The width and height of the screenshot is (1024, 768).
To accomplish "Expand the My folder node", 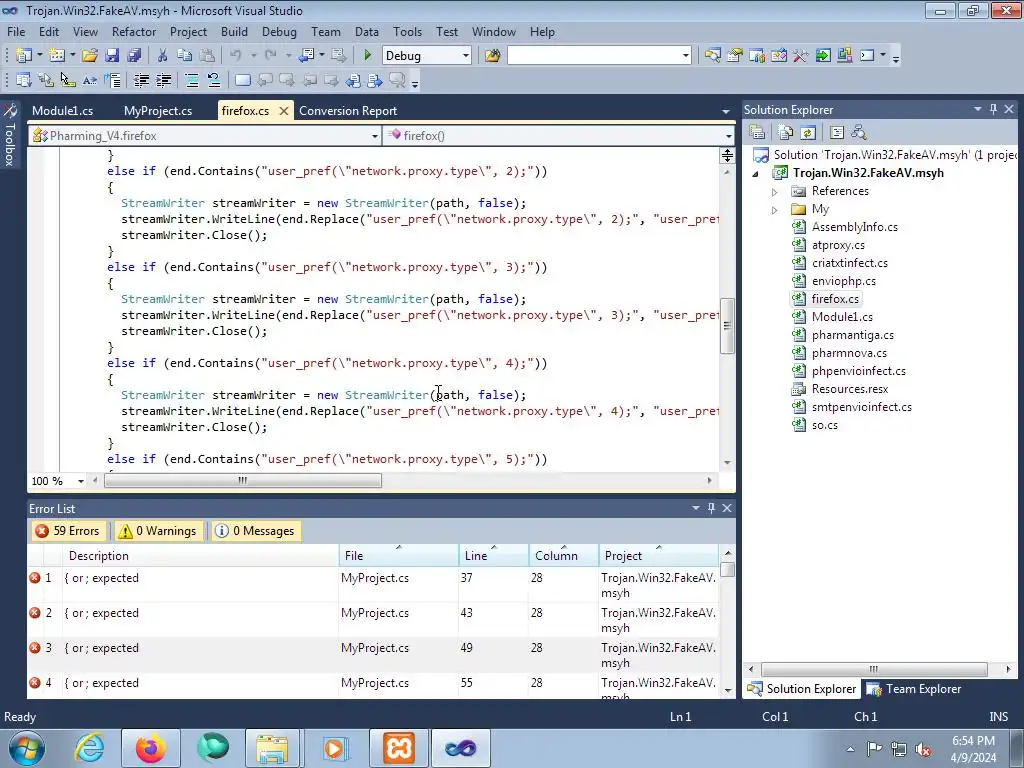I will [x=775, y=210].
